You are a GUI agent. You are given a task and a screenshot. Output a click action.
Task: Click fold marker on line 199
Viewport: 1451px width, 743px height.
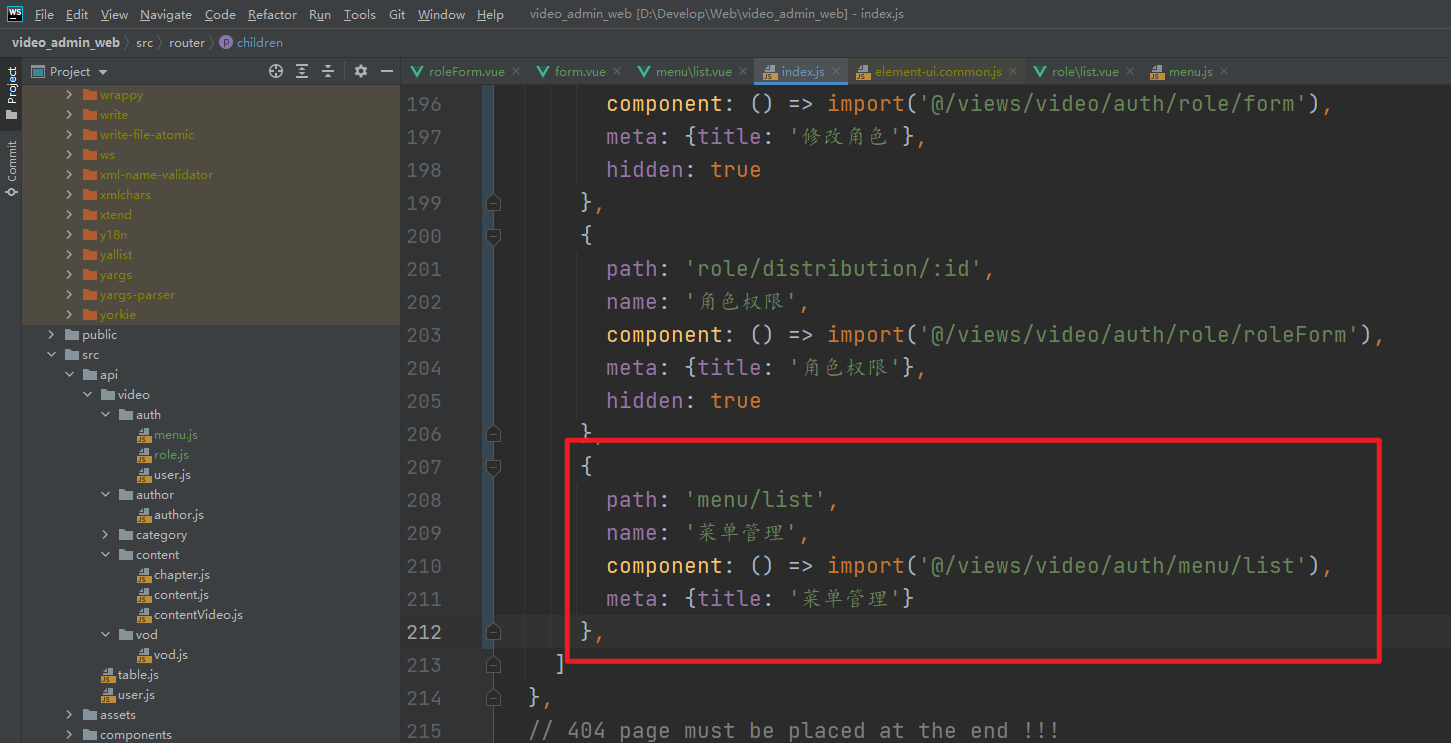click(x=492, y=203)
